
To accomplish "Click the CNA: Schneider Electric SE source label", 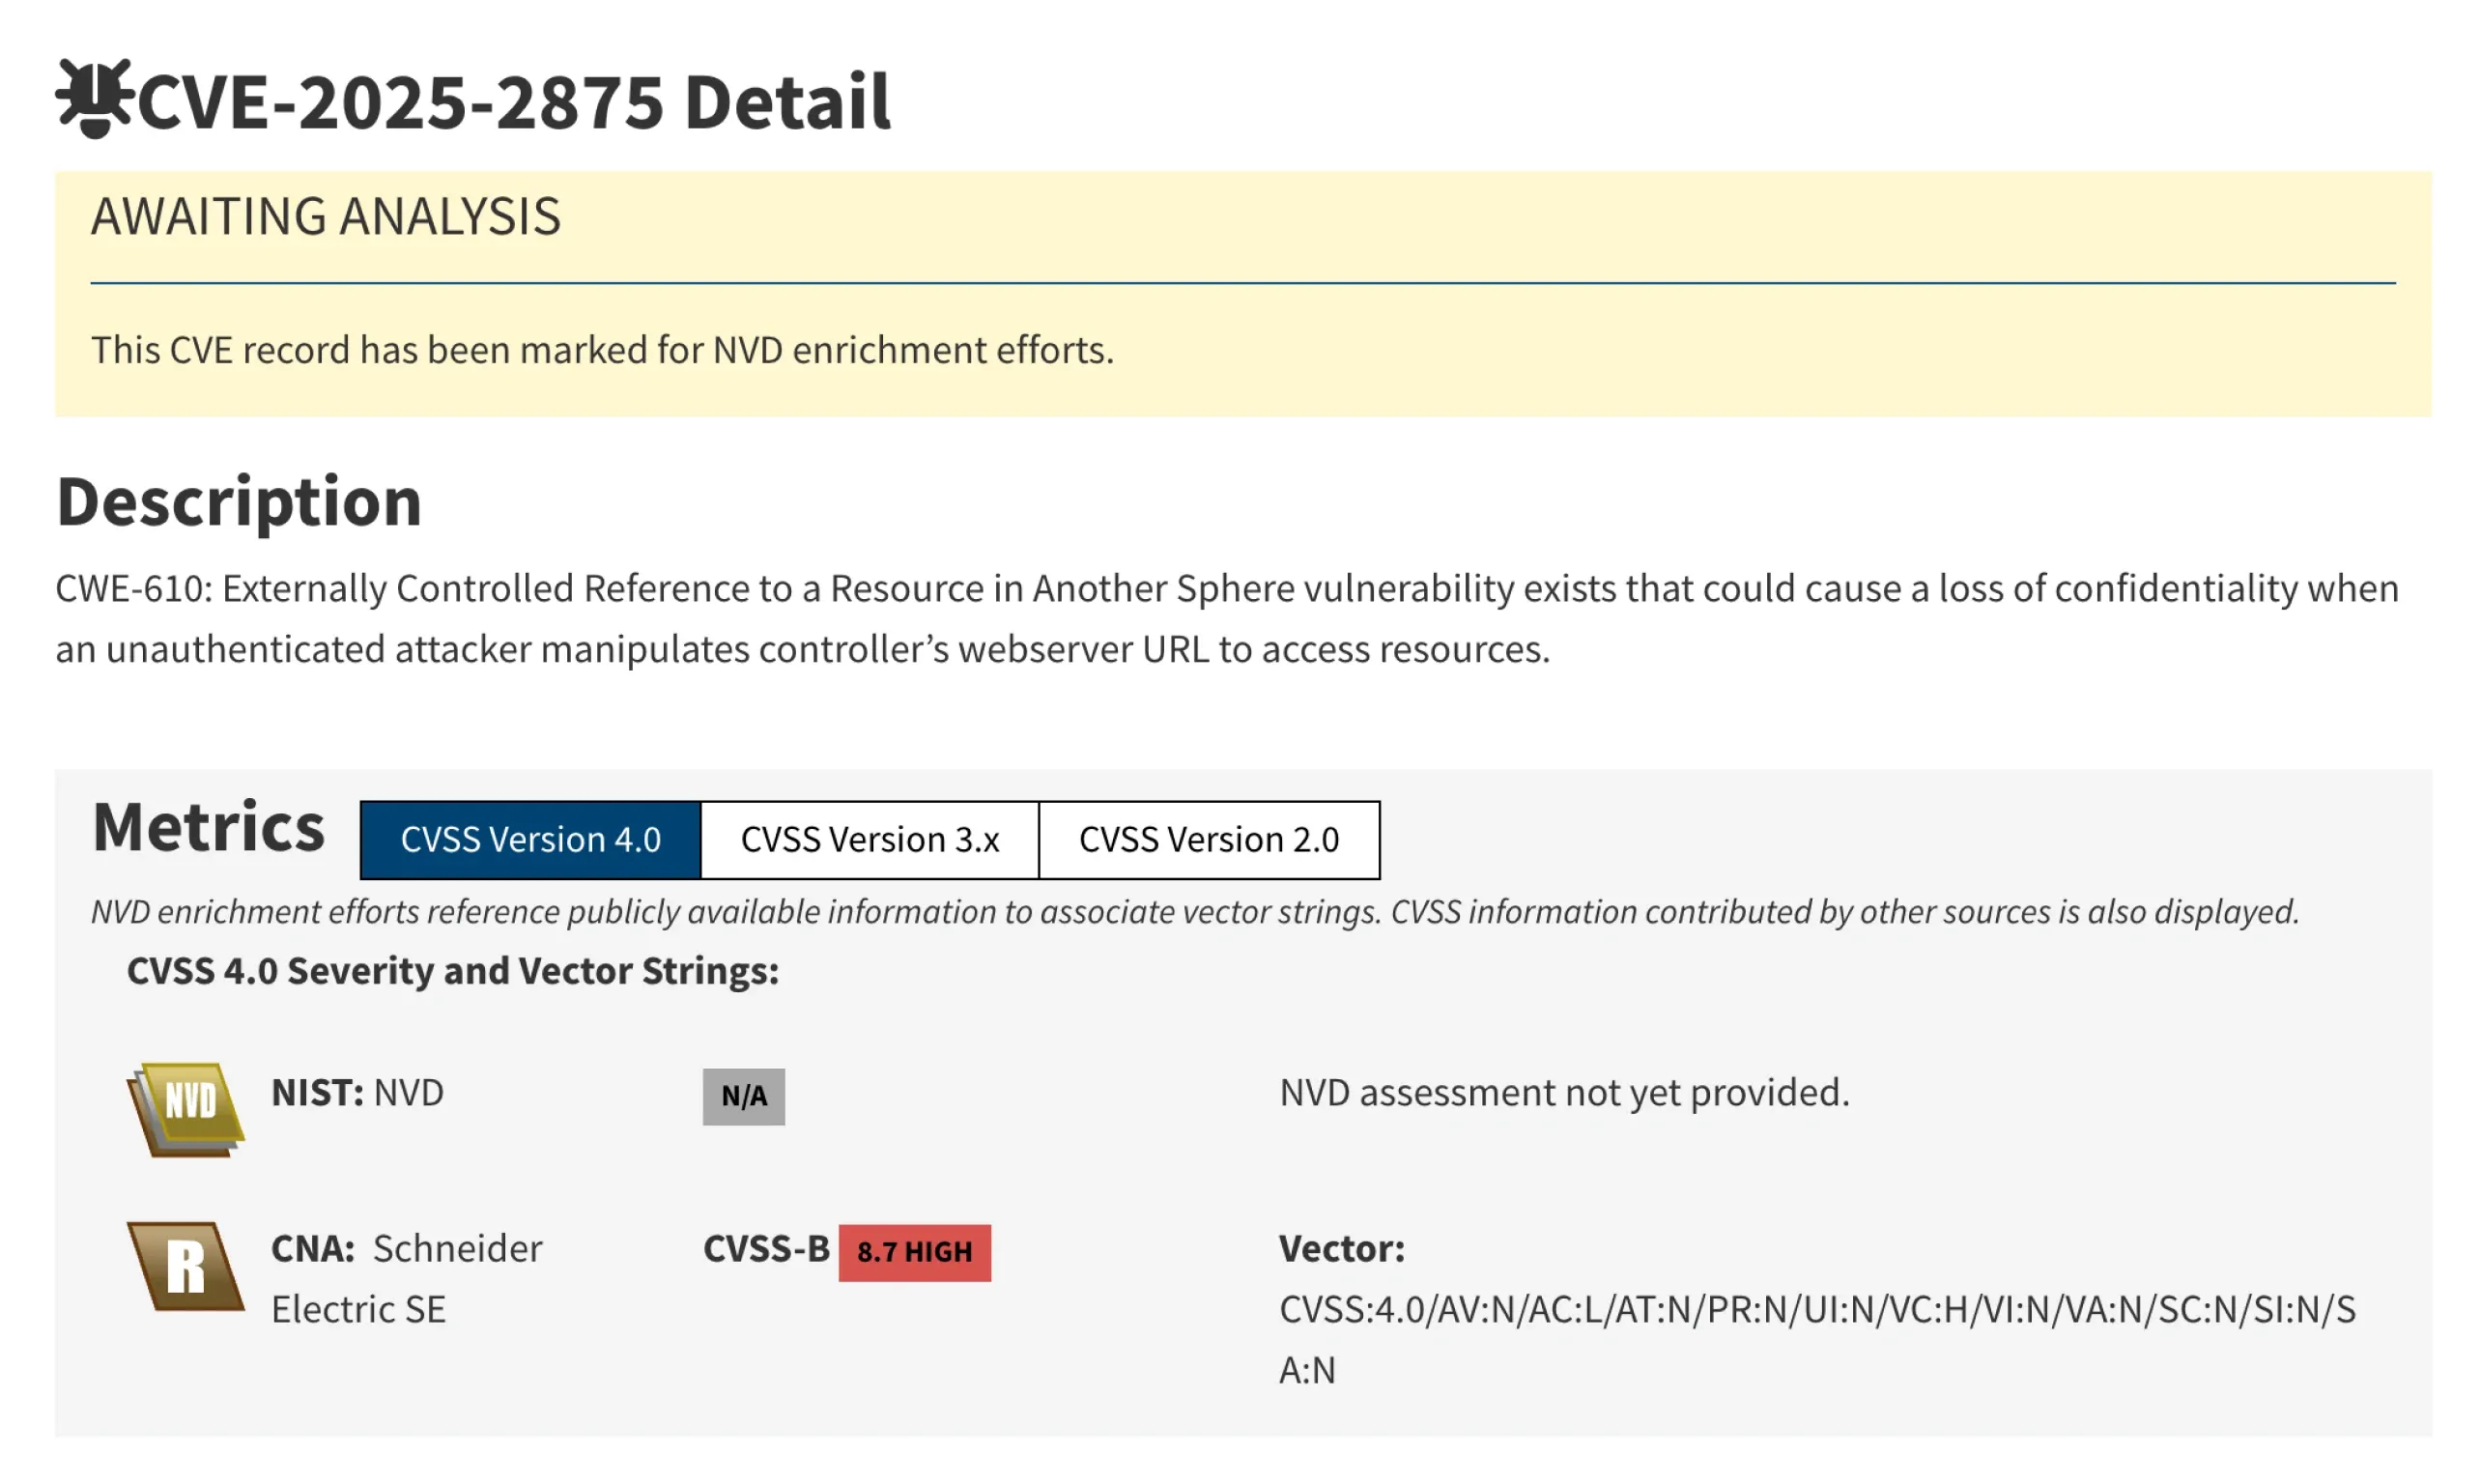I will click(x=406, y=1277).
